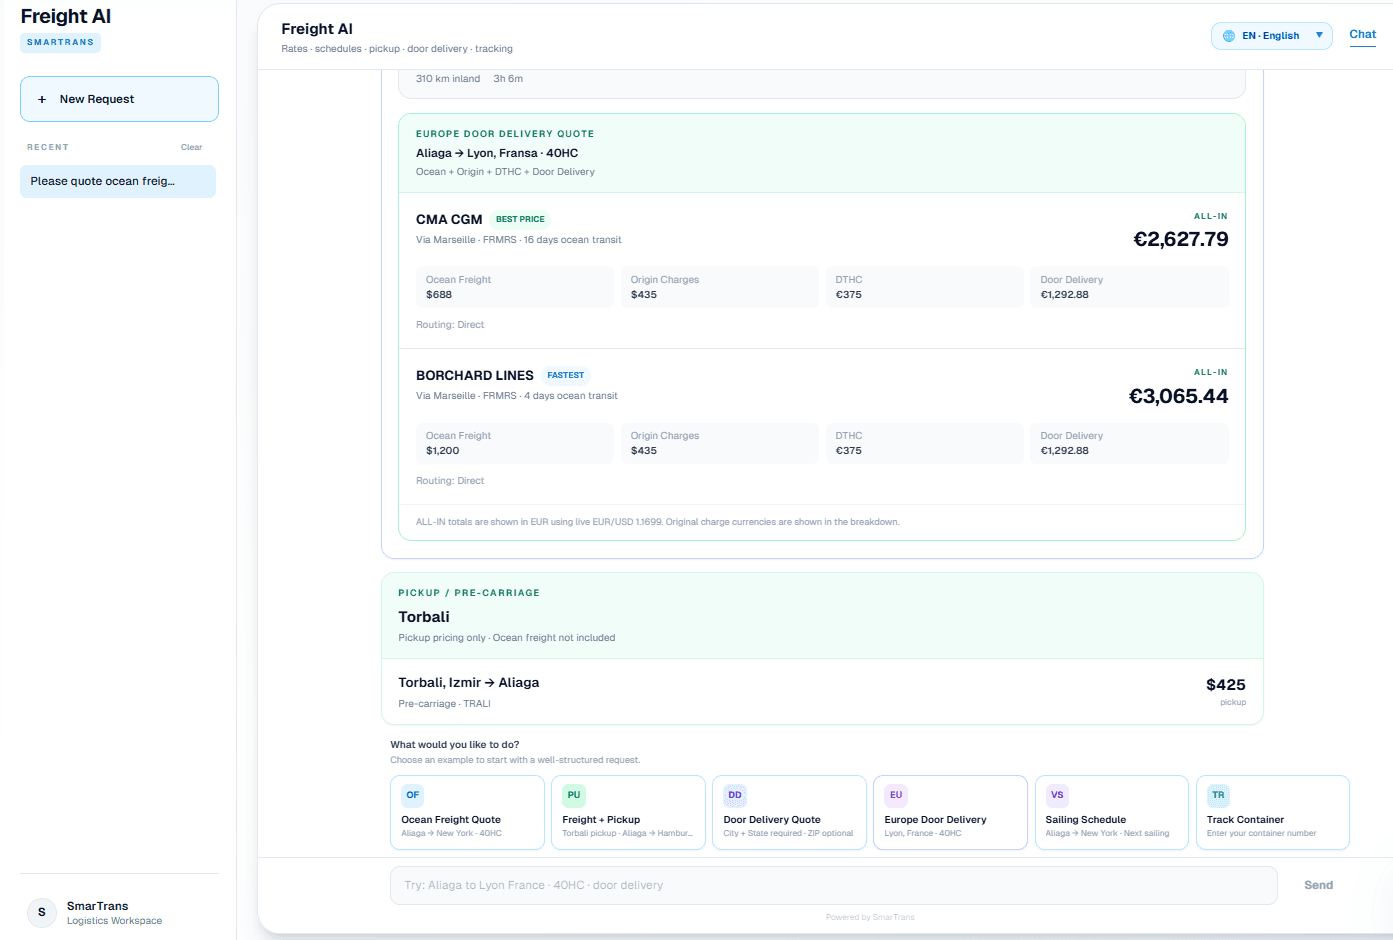Focus the message input field

point(833,885)
